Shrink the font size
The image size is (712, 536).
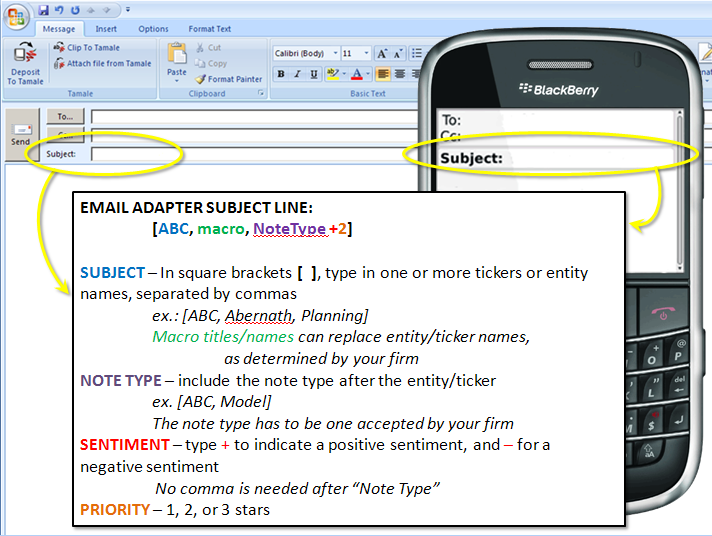click(x=398, y=54)
